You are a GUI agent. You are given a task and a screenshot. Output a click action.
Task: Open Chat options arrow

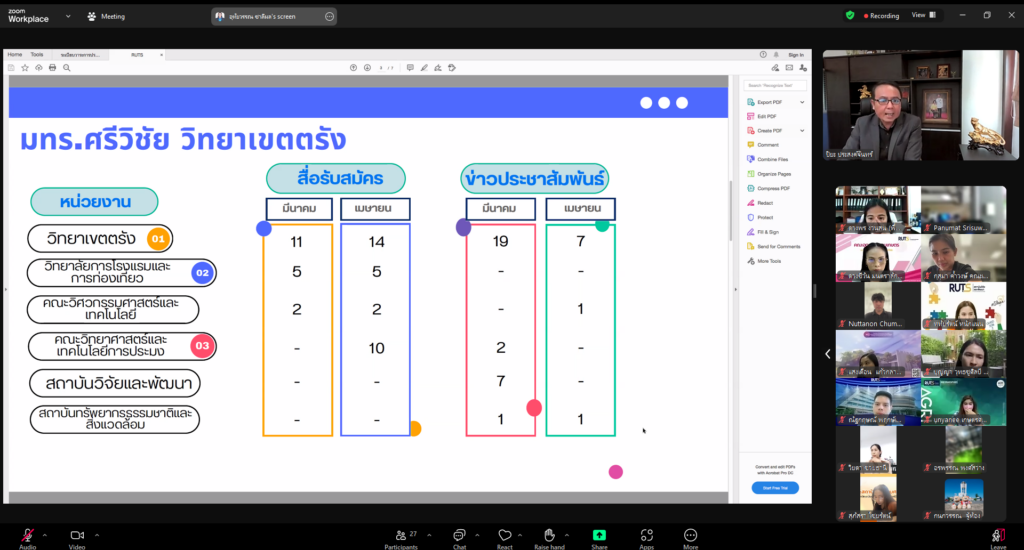coord(477,535)
